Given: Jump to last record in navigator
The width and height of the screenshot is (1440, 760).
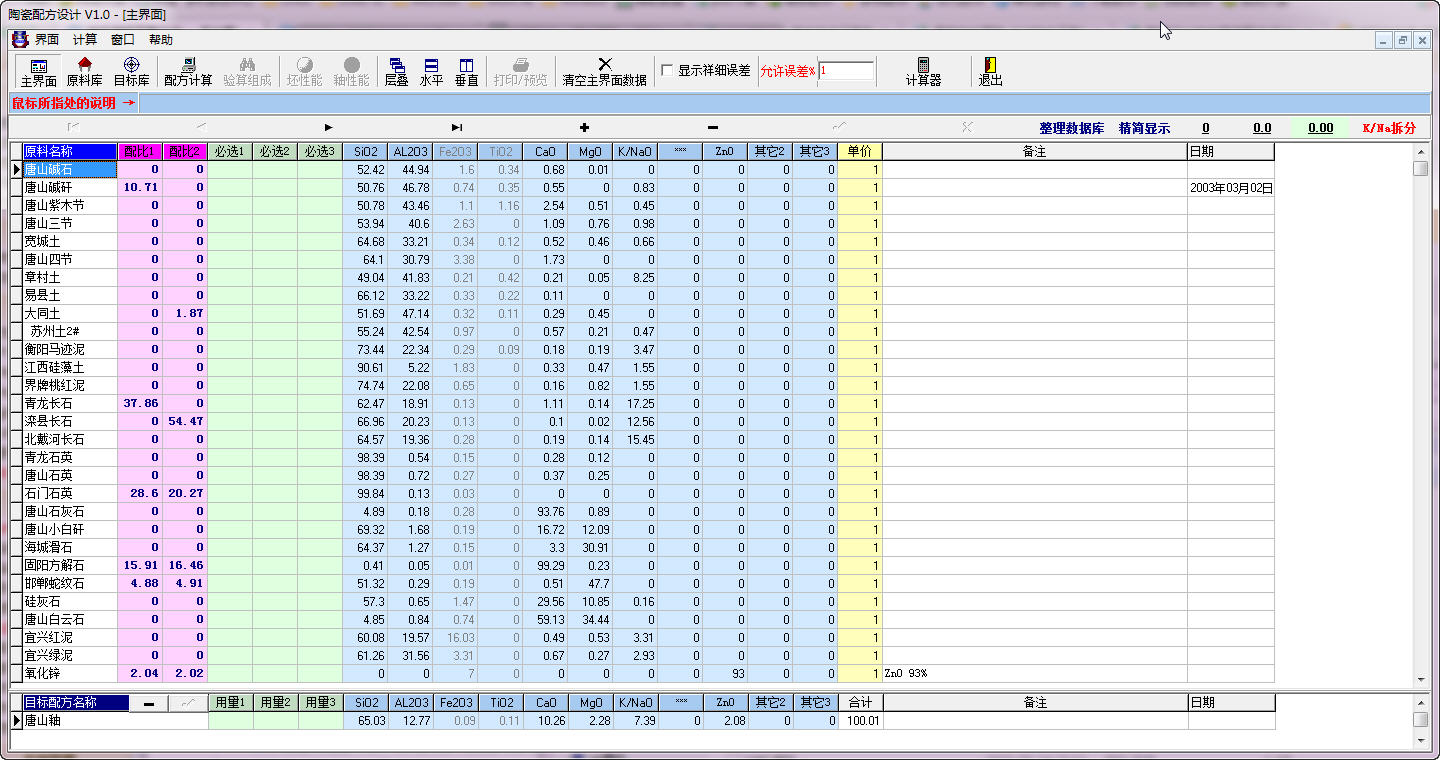Looking at the screenshot, I should click(x=457, y=128).
